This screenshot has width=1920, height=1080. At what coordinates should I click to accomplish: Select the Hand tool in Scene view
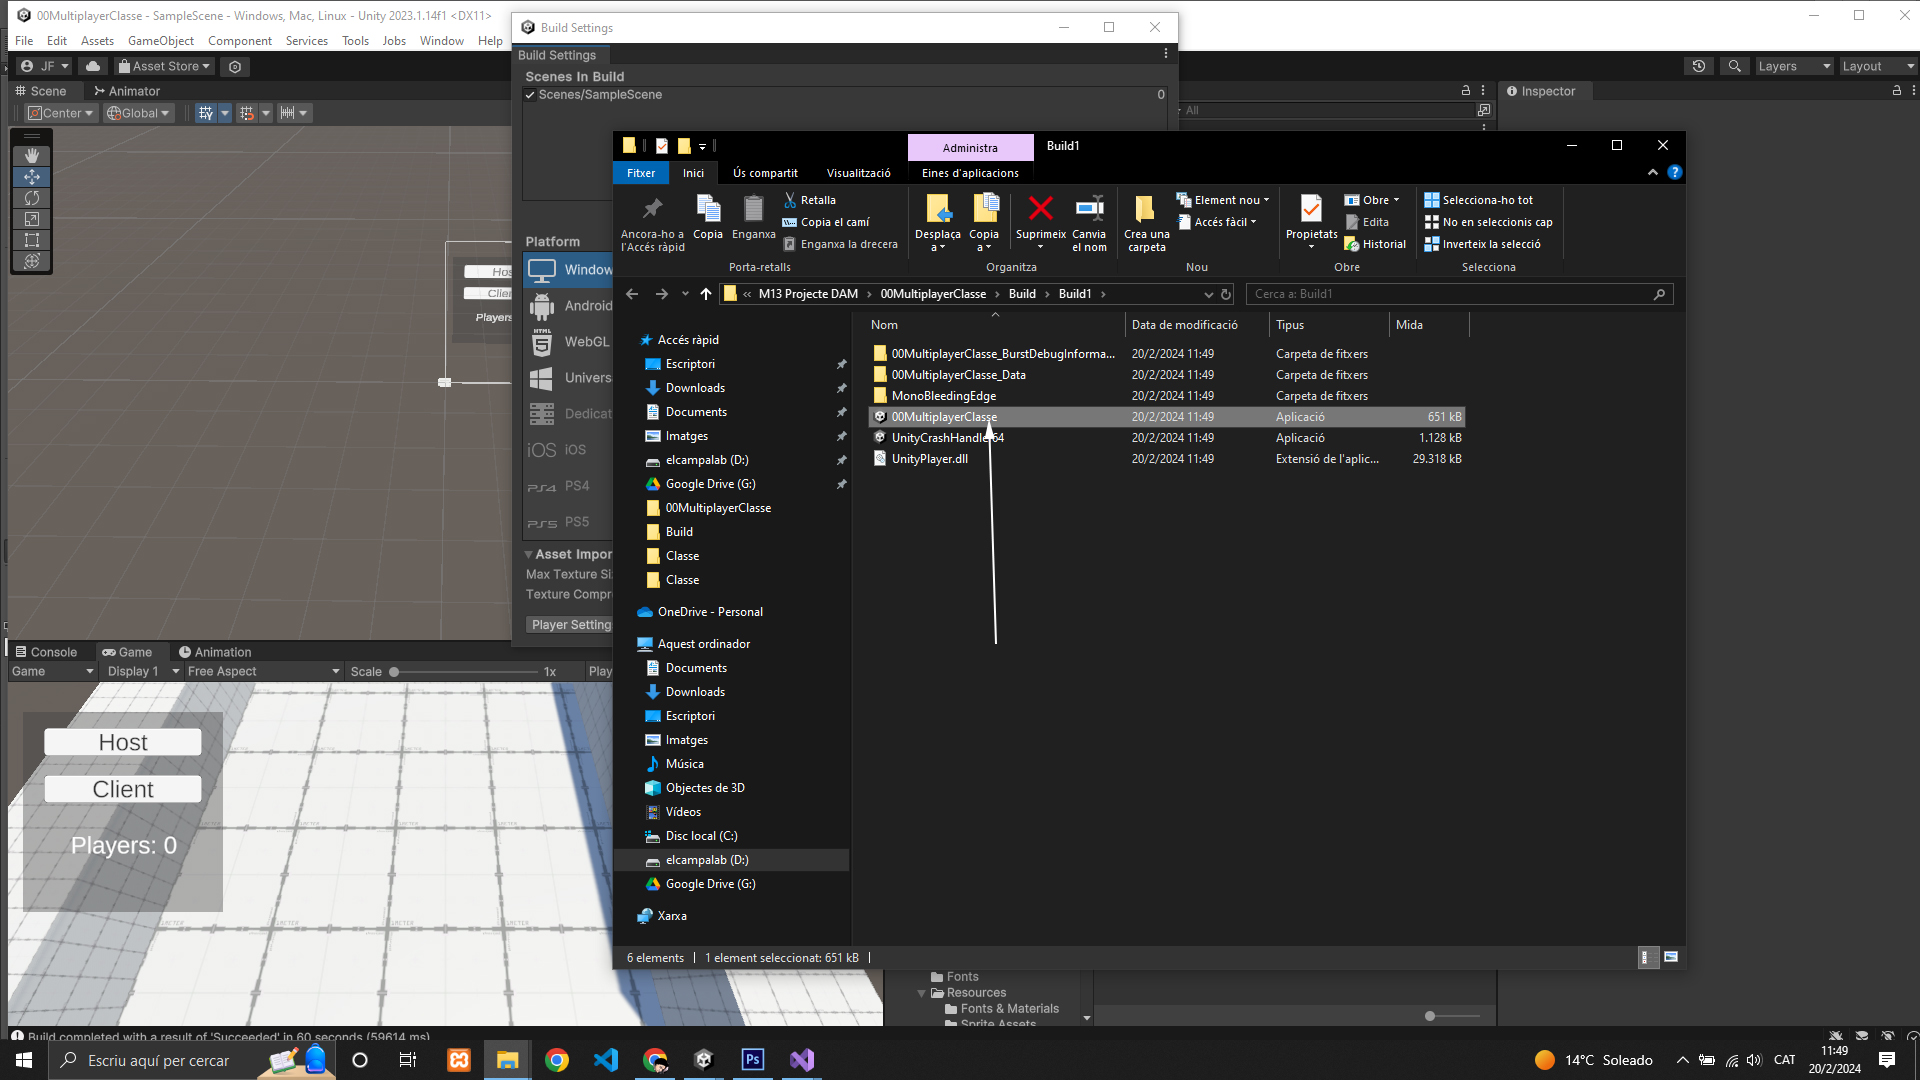32,155
